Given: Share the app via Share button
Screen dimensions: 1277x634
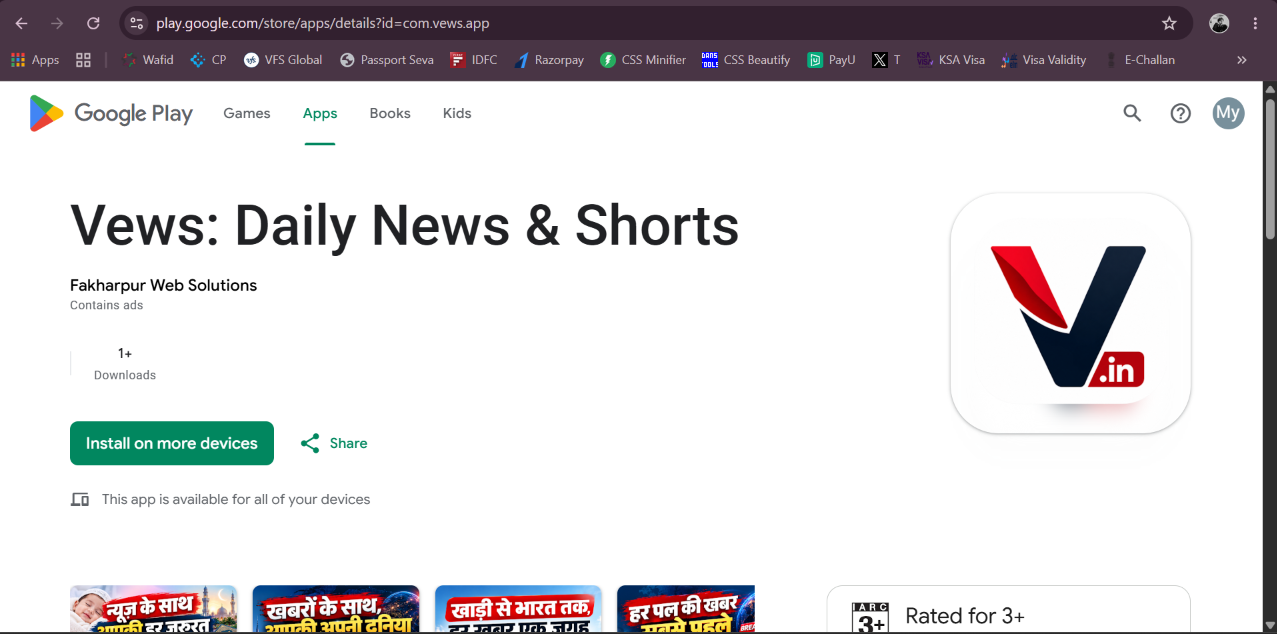Looking at the screenshot, I should click(x=334, y=443).
